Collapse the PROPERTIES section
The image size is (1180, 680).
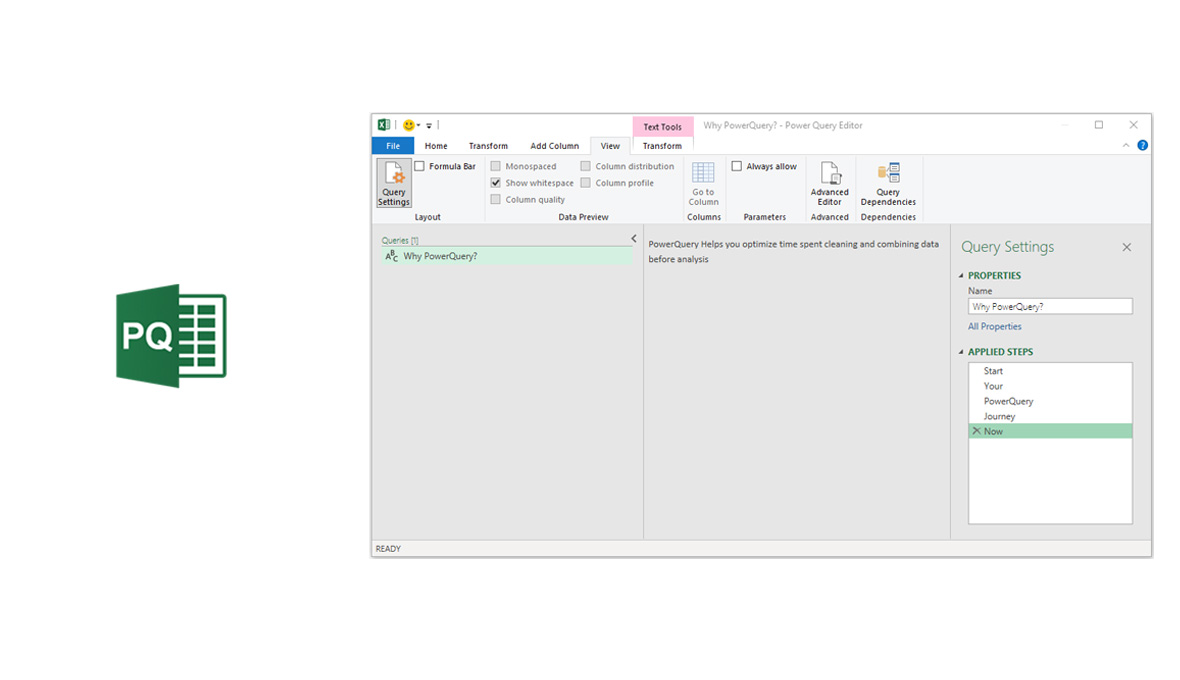[x=962, y=276]
